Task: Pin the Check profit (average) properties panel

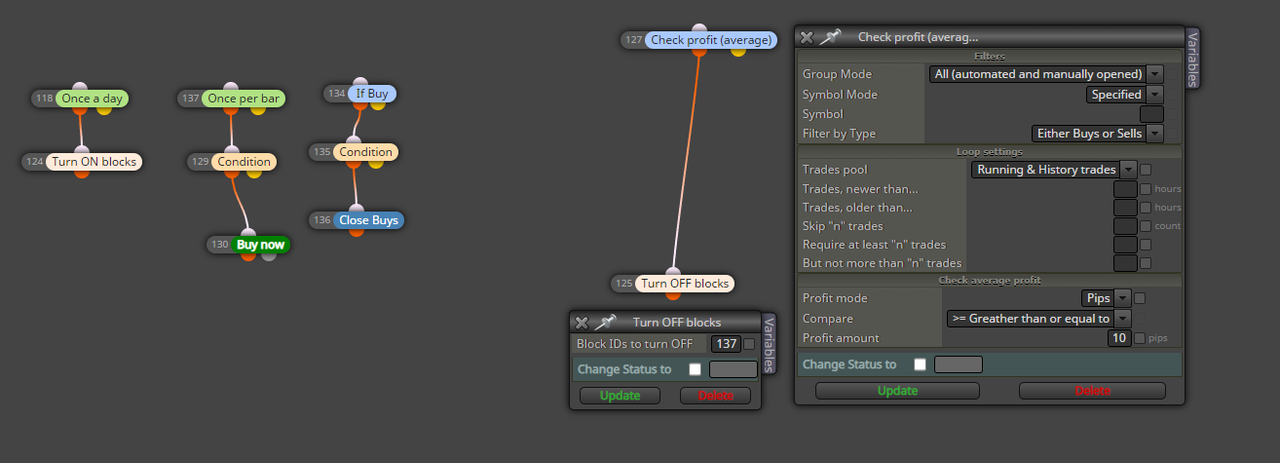Action: (830, 37)
